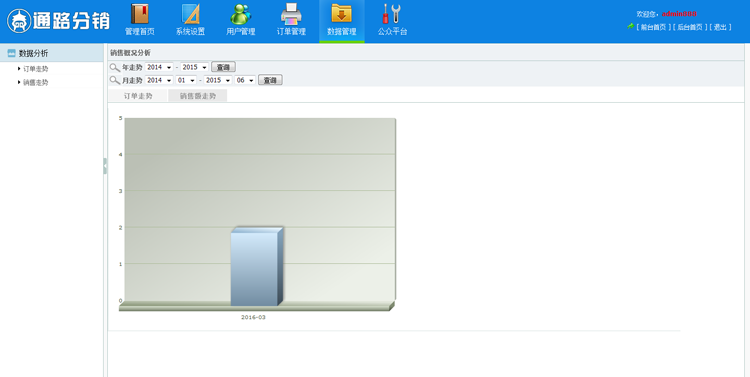The height and width of the screenshot is (377, 750).
Task: Click 查询 button for 月走势
Action: (x=270, y=80)
